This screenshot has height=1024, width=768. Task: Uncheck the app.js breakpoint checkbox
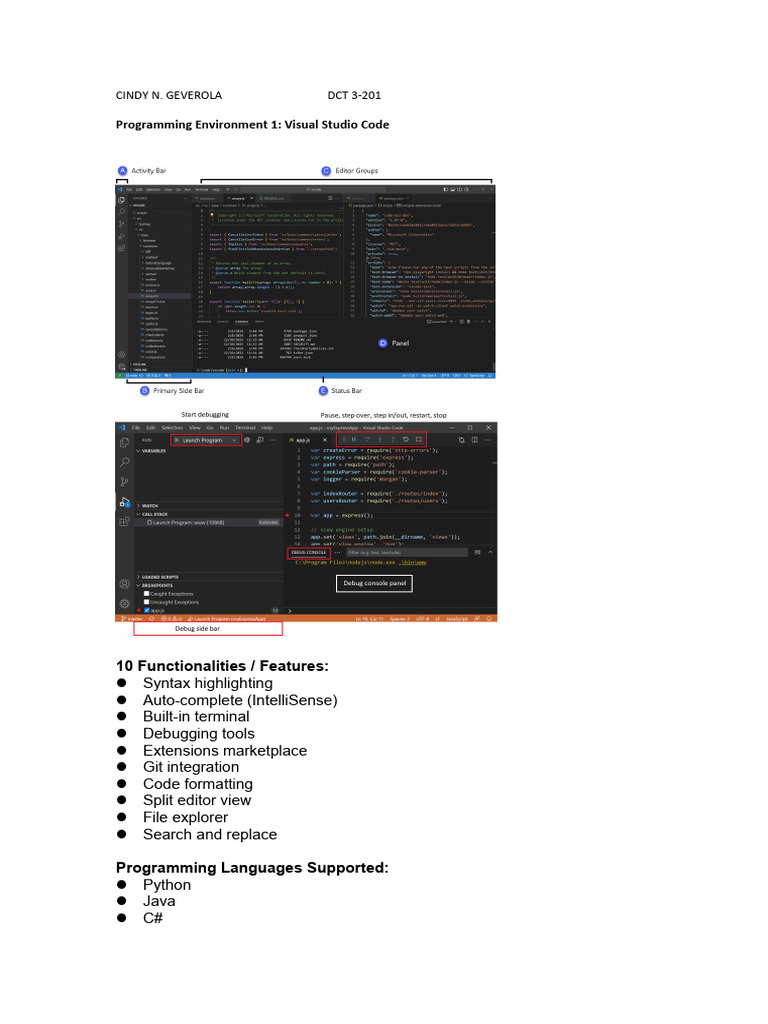tap(146, 610)
